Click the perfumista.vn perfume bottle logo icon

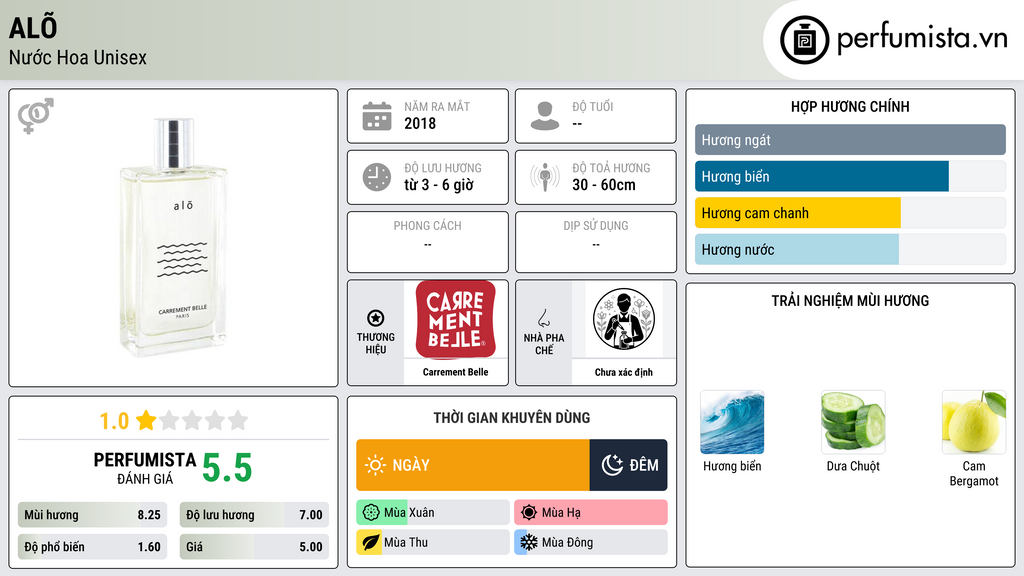[x=804, y=40]
